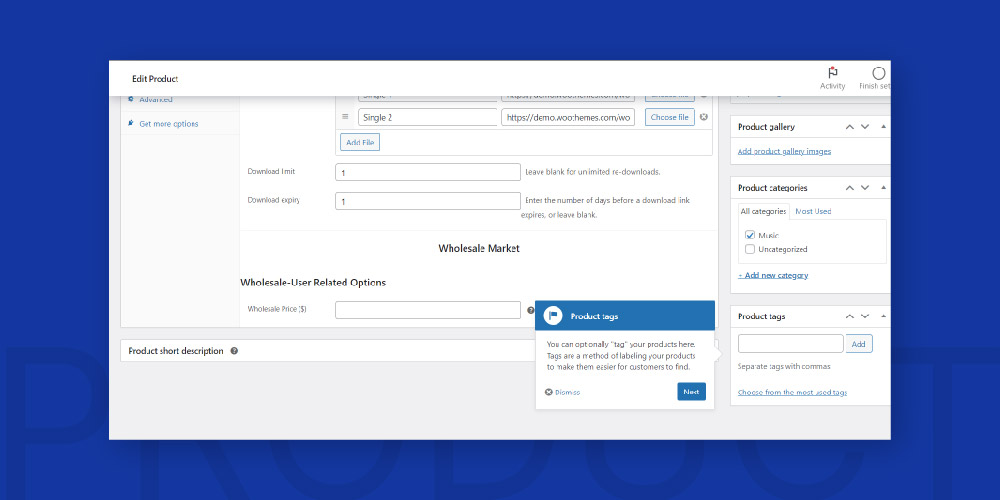Image resolution: width=1000 pixels, height=500 pixels.
Task: Click the Product short description heading
Action: (x=176, y=351)
